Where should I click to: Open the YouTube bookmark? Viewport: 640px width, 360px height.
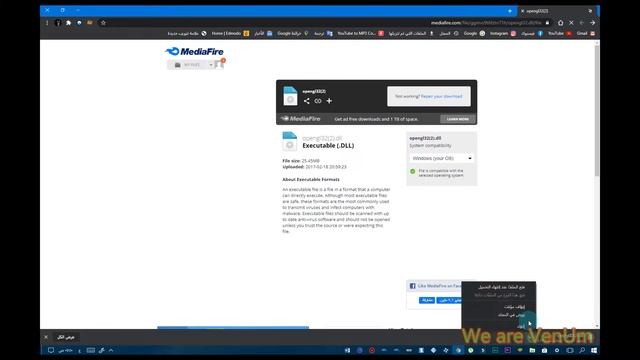tap(559, 33)
